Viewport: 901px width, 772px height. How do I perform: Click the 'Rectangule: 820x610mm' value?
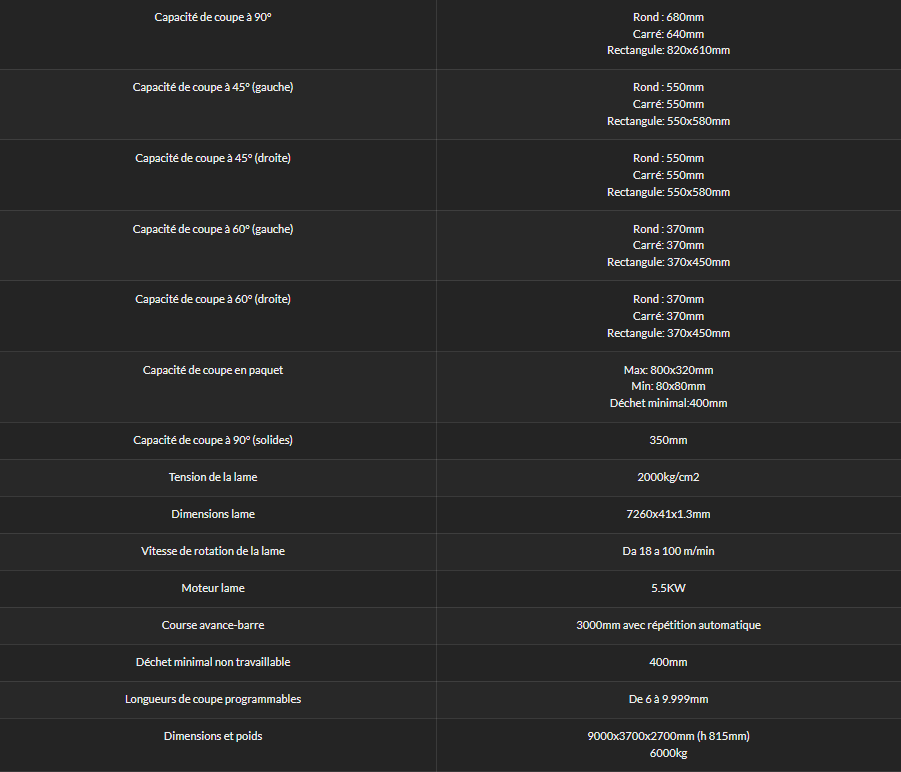point(668,51)
